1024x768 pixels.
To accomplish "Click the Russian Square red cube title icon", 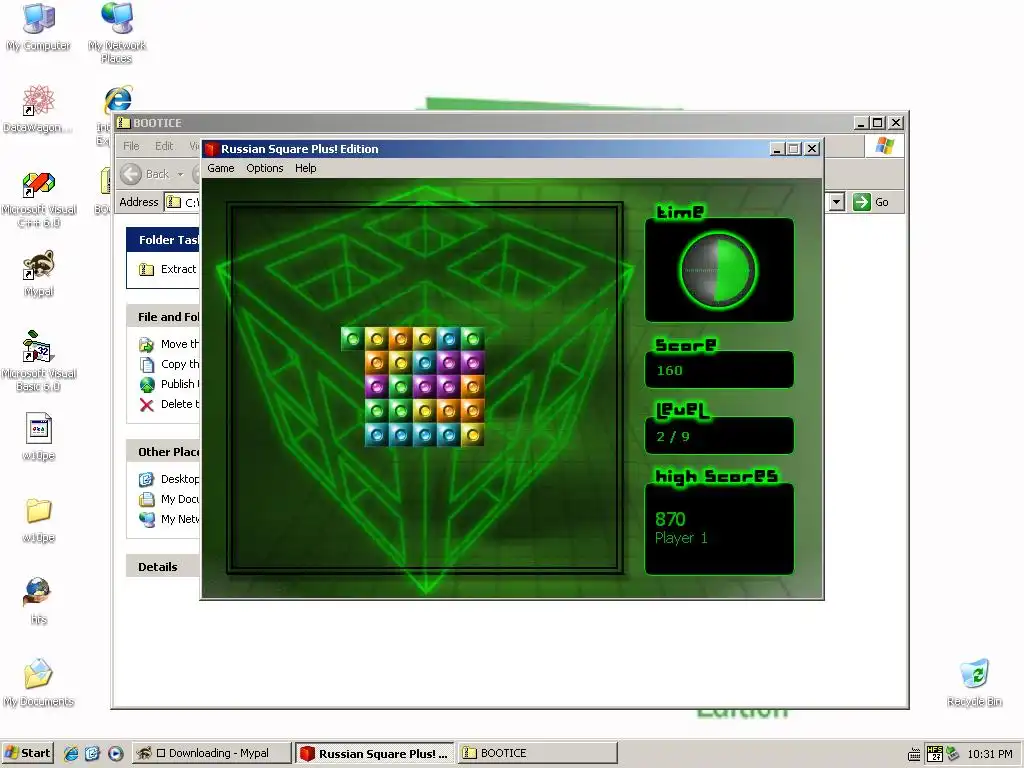I will tap(210, 149).
